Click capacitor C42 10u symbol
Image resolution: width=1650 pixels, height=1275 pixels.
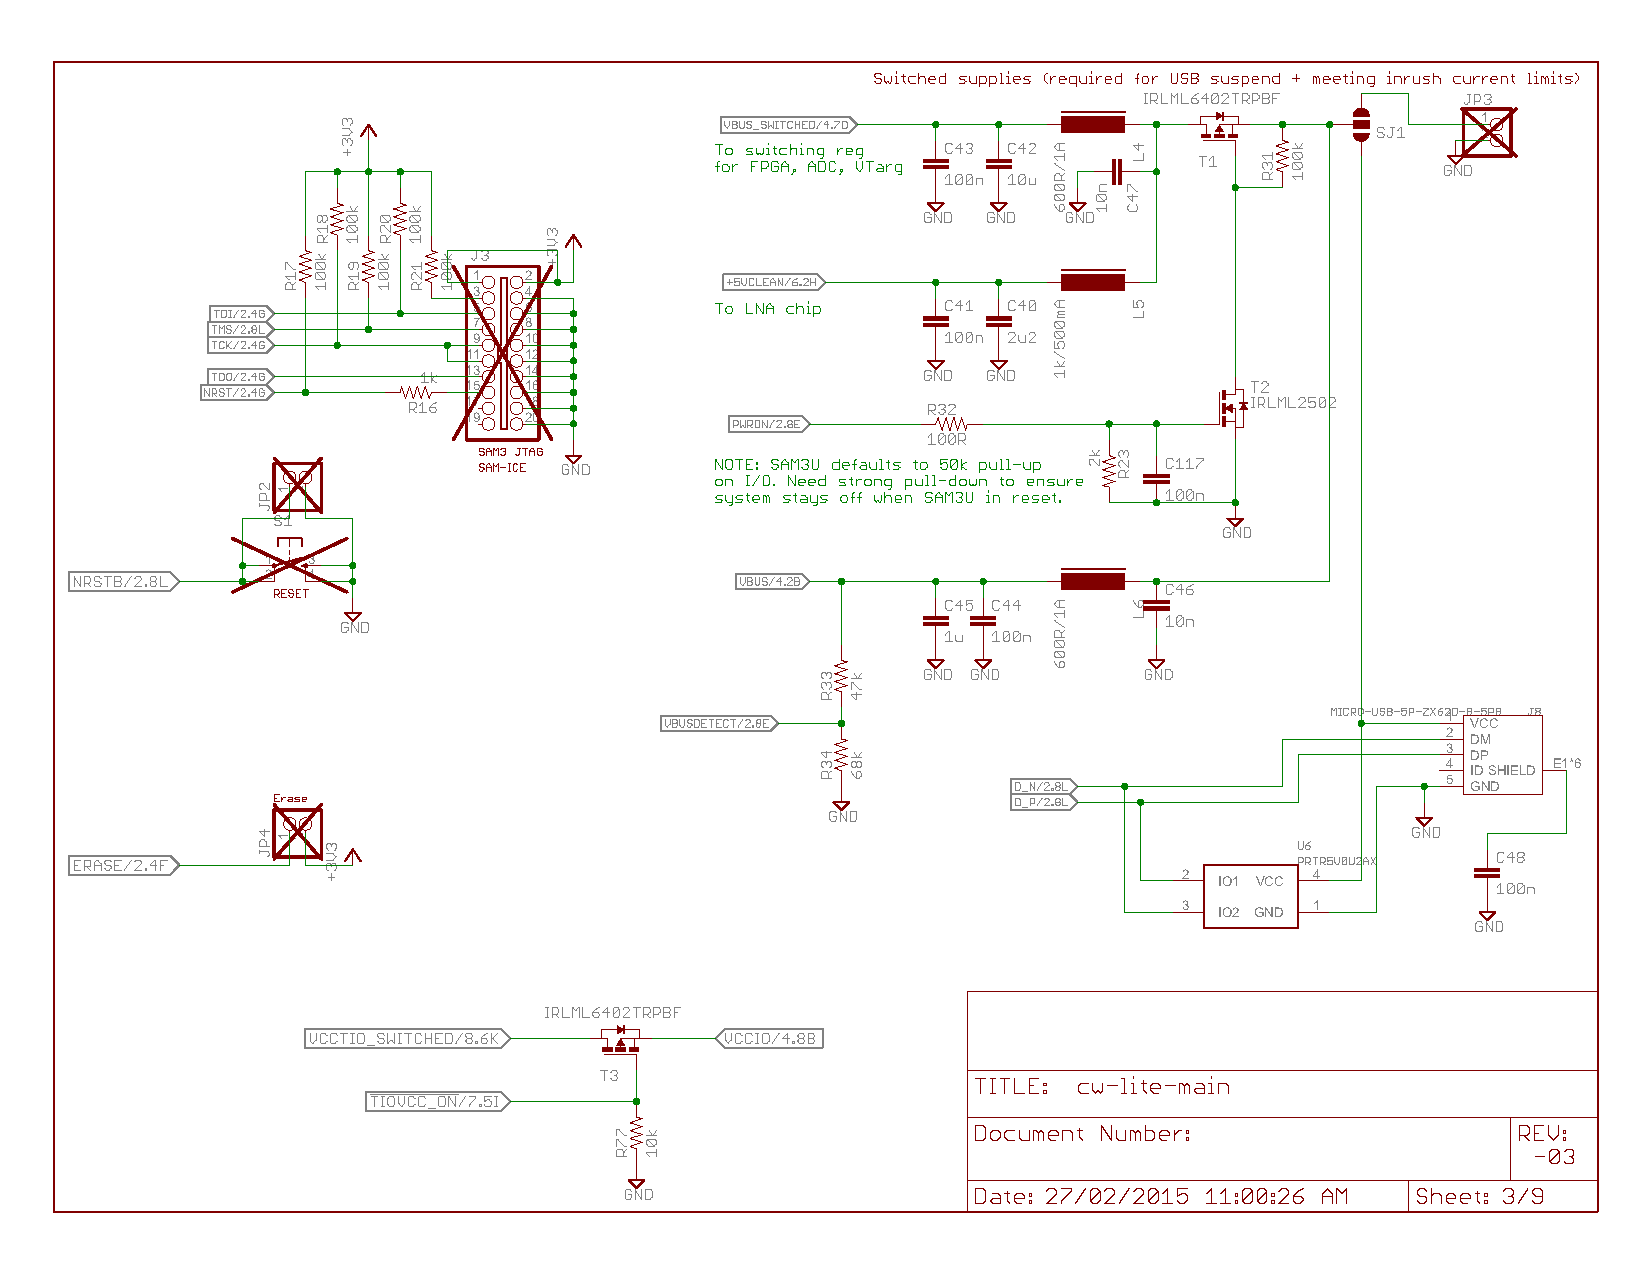pos(998,164)
